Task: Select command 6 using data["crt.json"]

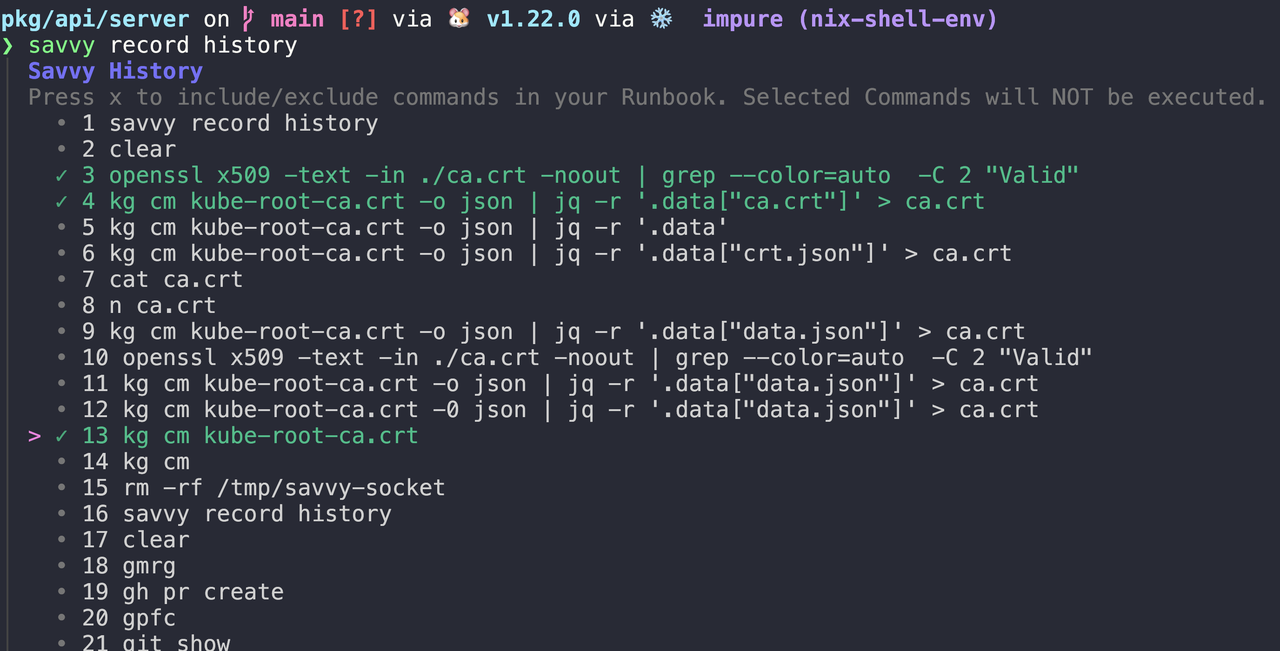Action: 547,253
